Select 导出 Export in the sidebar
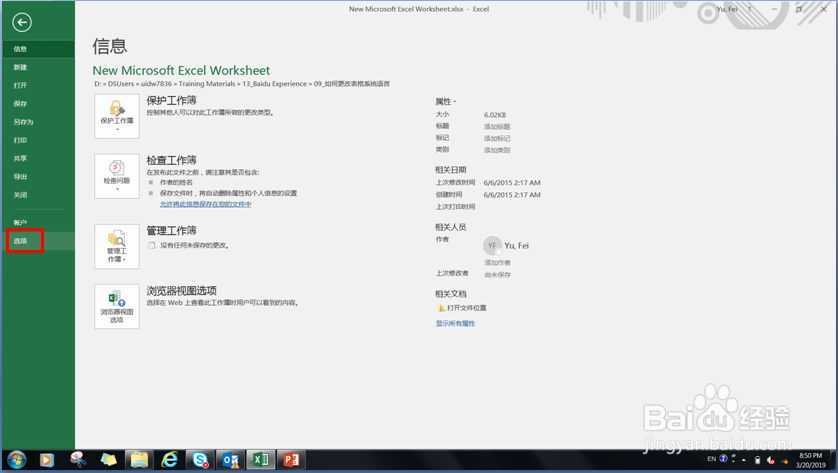Screen dimensions: 838x473 coord(38,176)
